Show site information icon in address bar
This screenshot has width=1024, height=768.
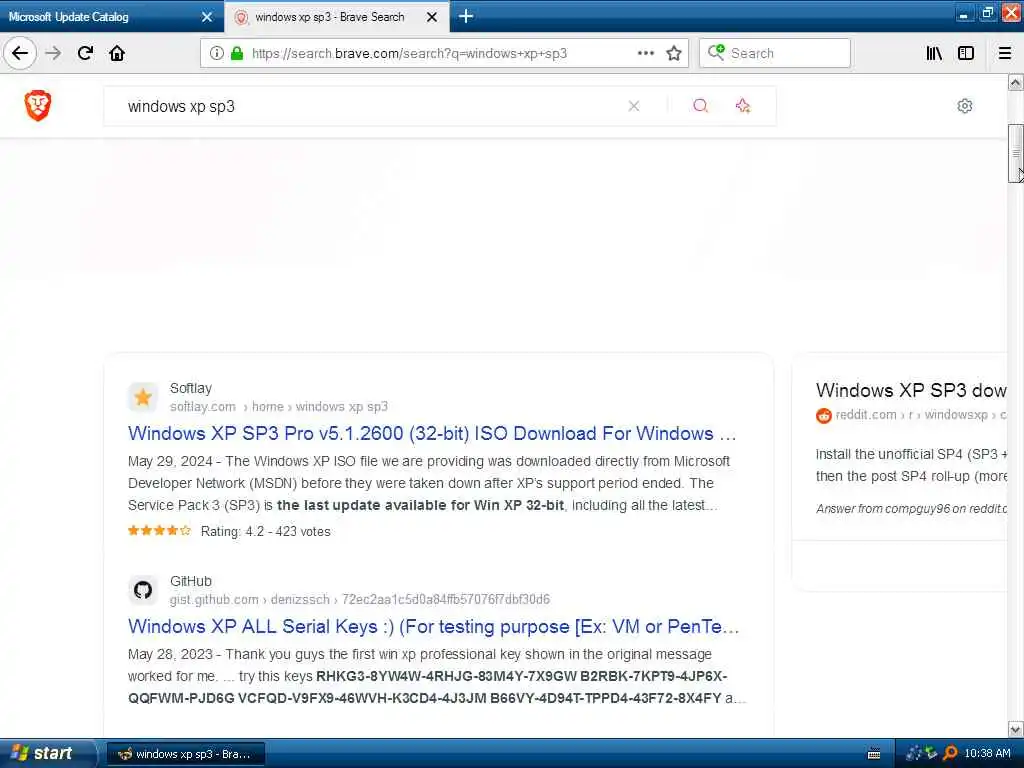pyautogui.click(x=217, y=53)
